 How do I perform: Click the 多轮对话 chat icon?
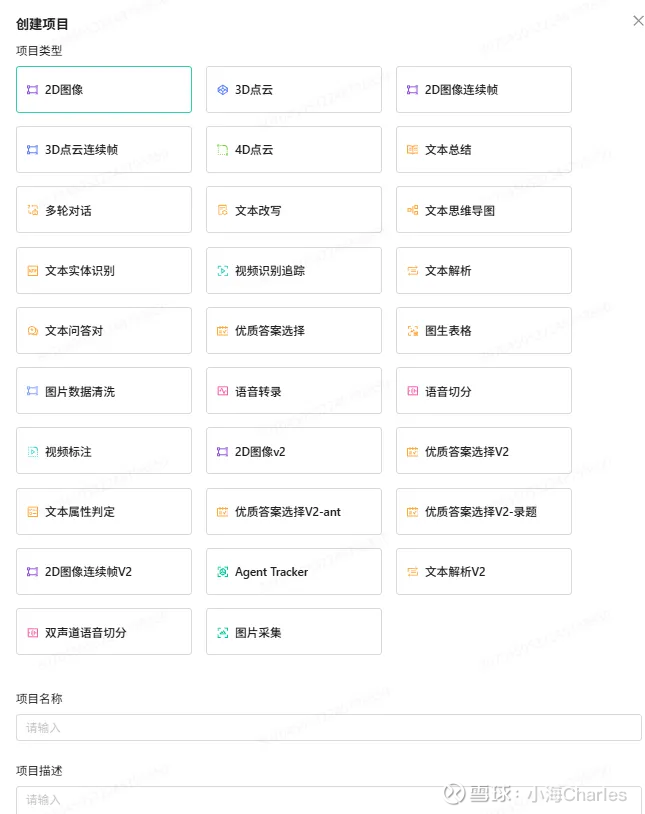point(33,210)
